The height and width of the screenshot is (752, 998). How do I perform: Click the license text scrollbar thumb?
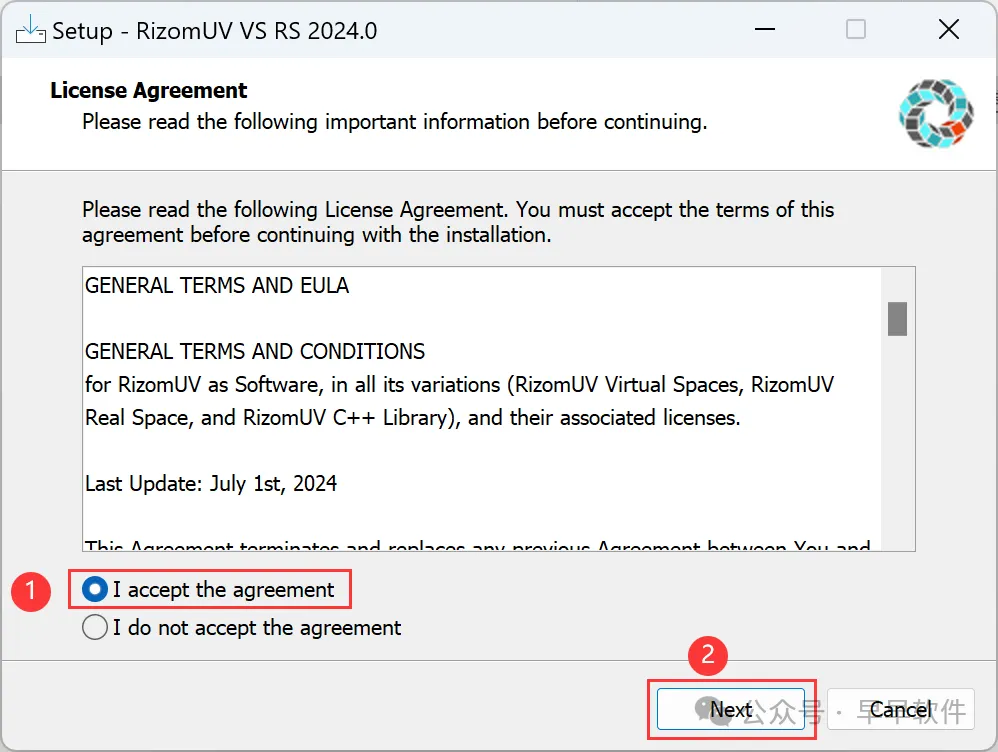[x=897, y=318]
